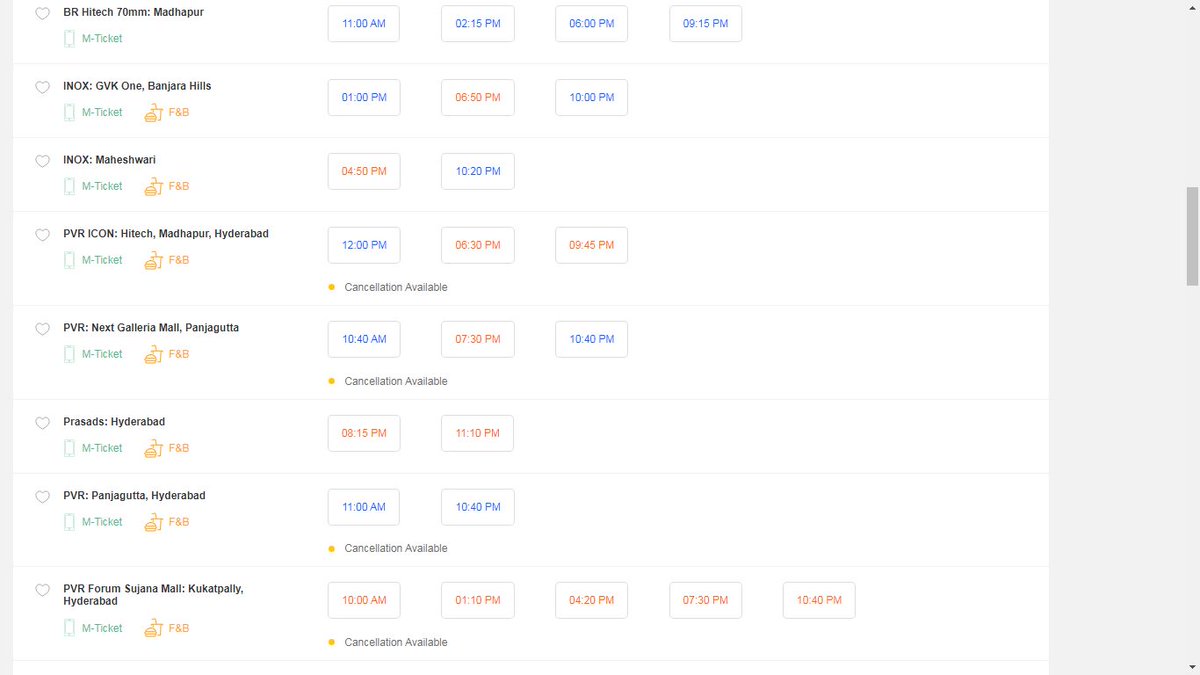Favorite the BR Hitech 70mm Madhapur theater
Screen dimensions: 1200x675
pyautogui.click(x=42, y=14)
